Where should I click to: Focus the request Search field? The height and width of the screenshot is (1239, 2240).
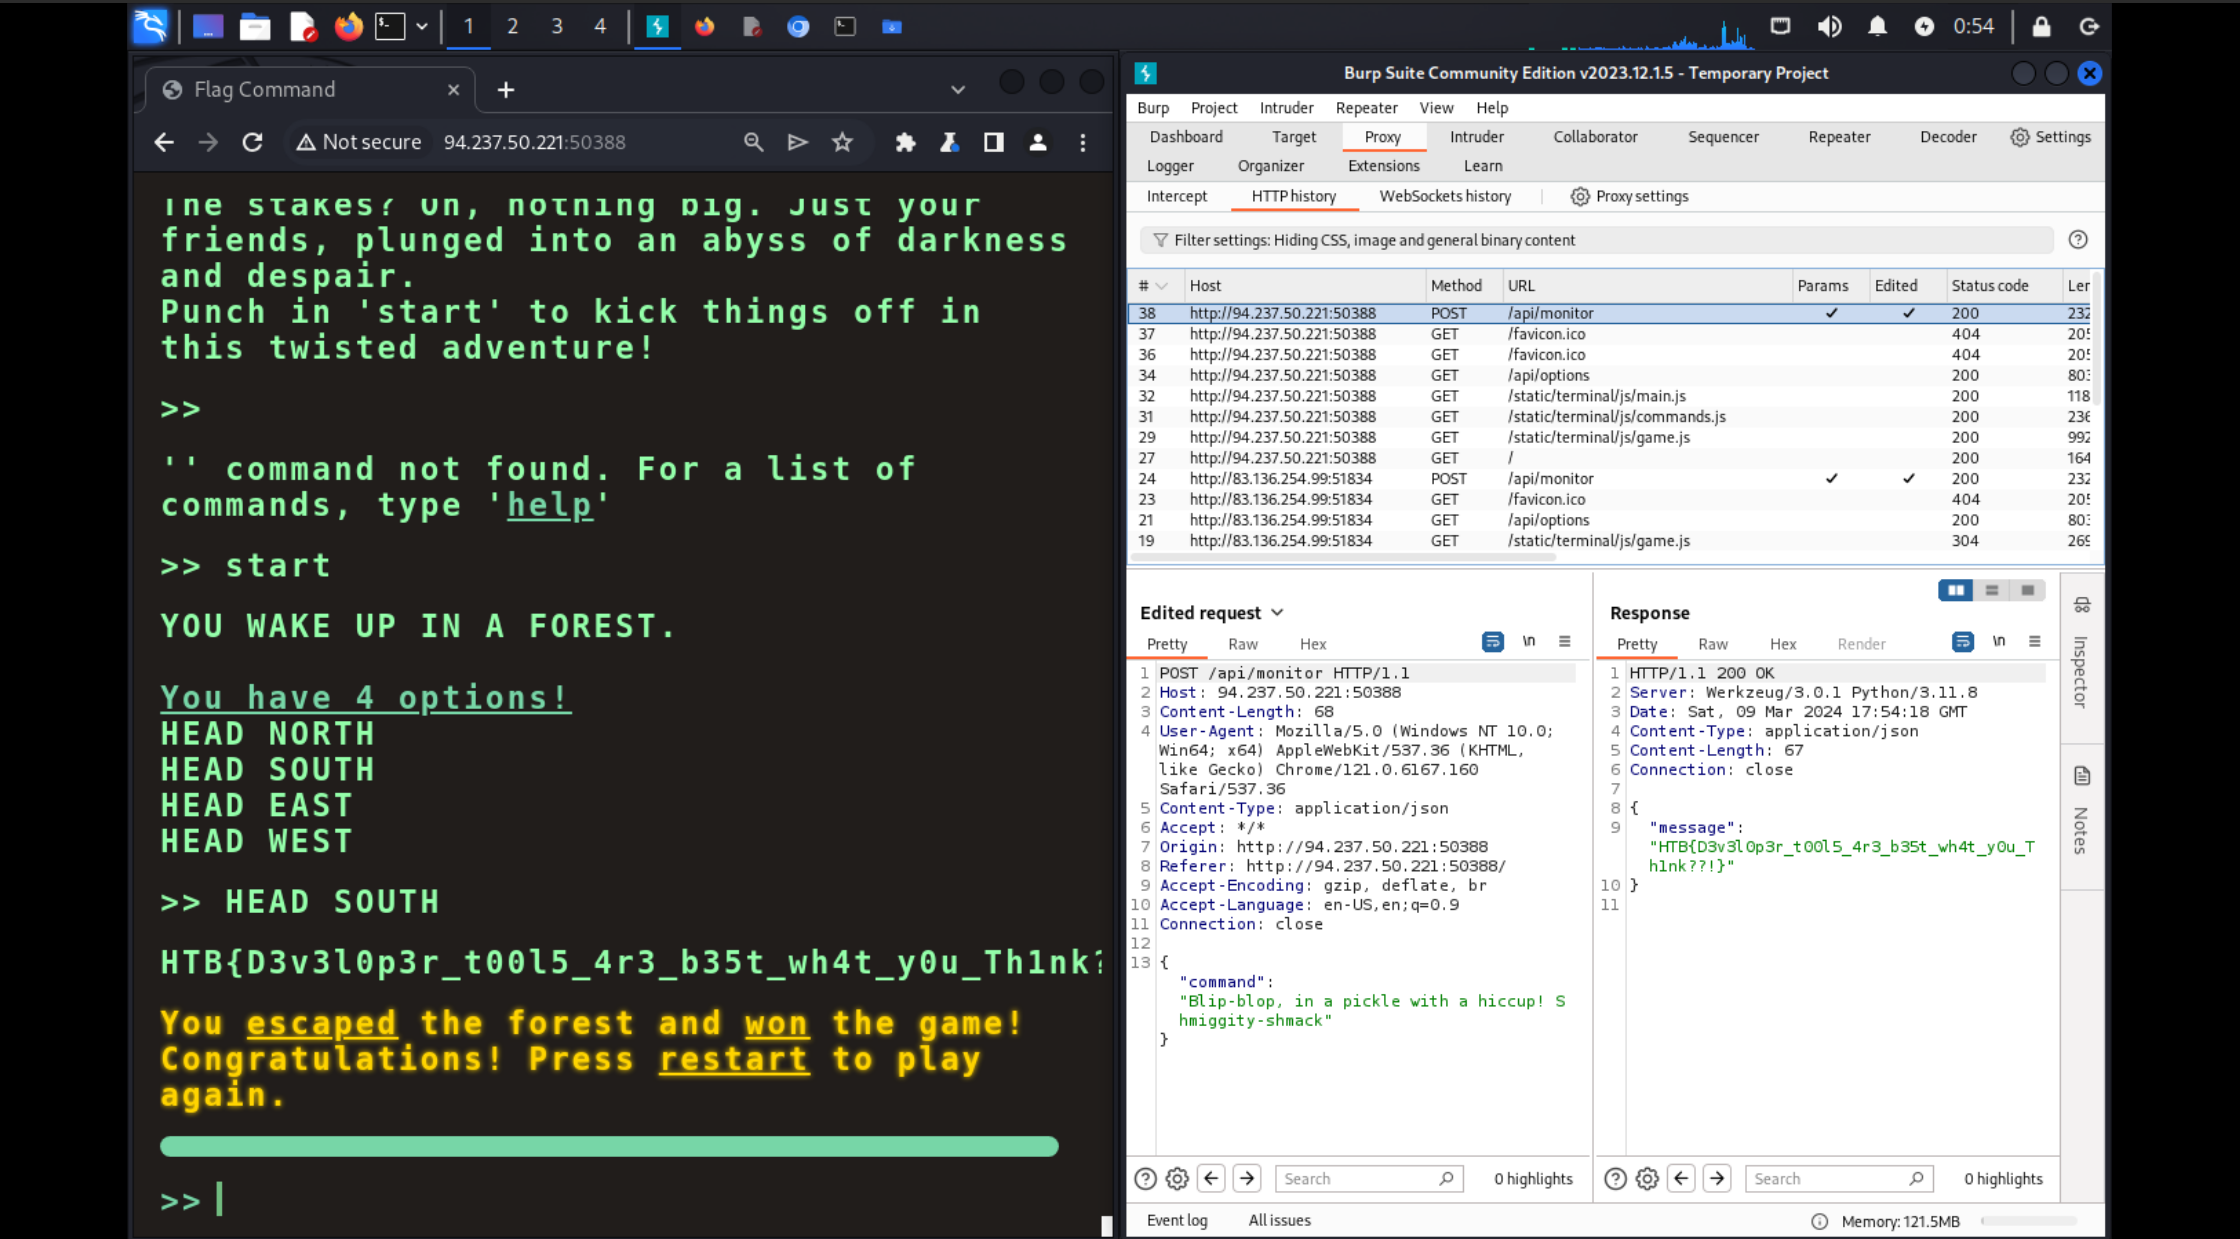tap(1369, 1179)
